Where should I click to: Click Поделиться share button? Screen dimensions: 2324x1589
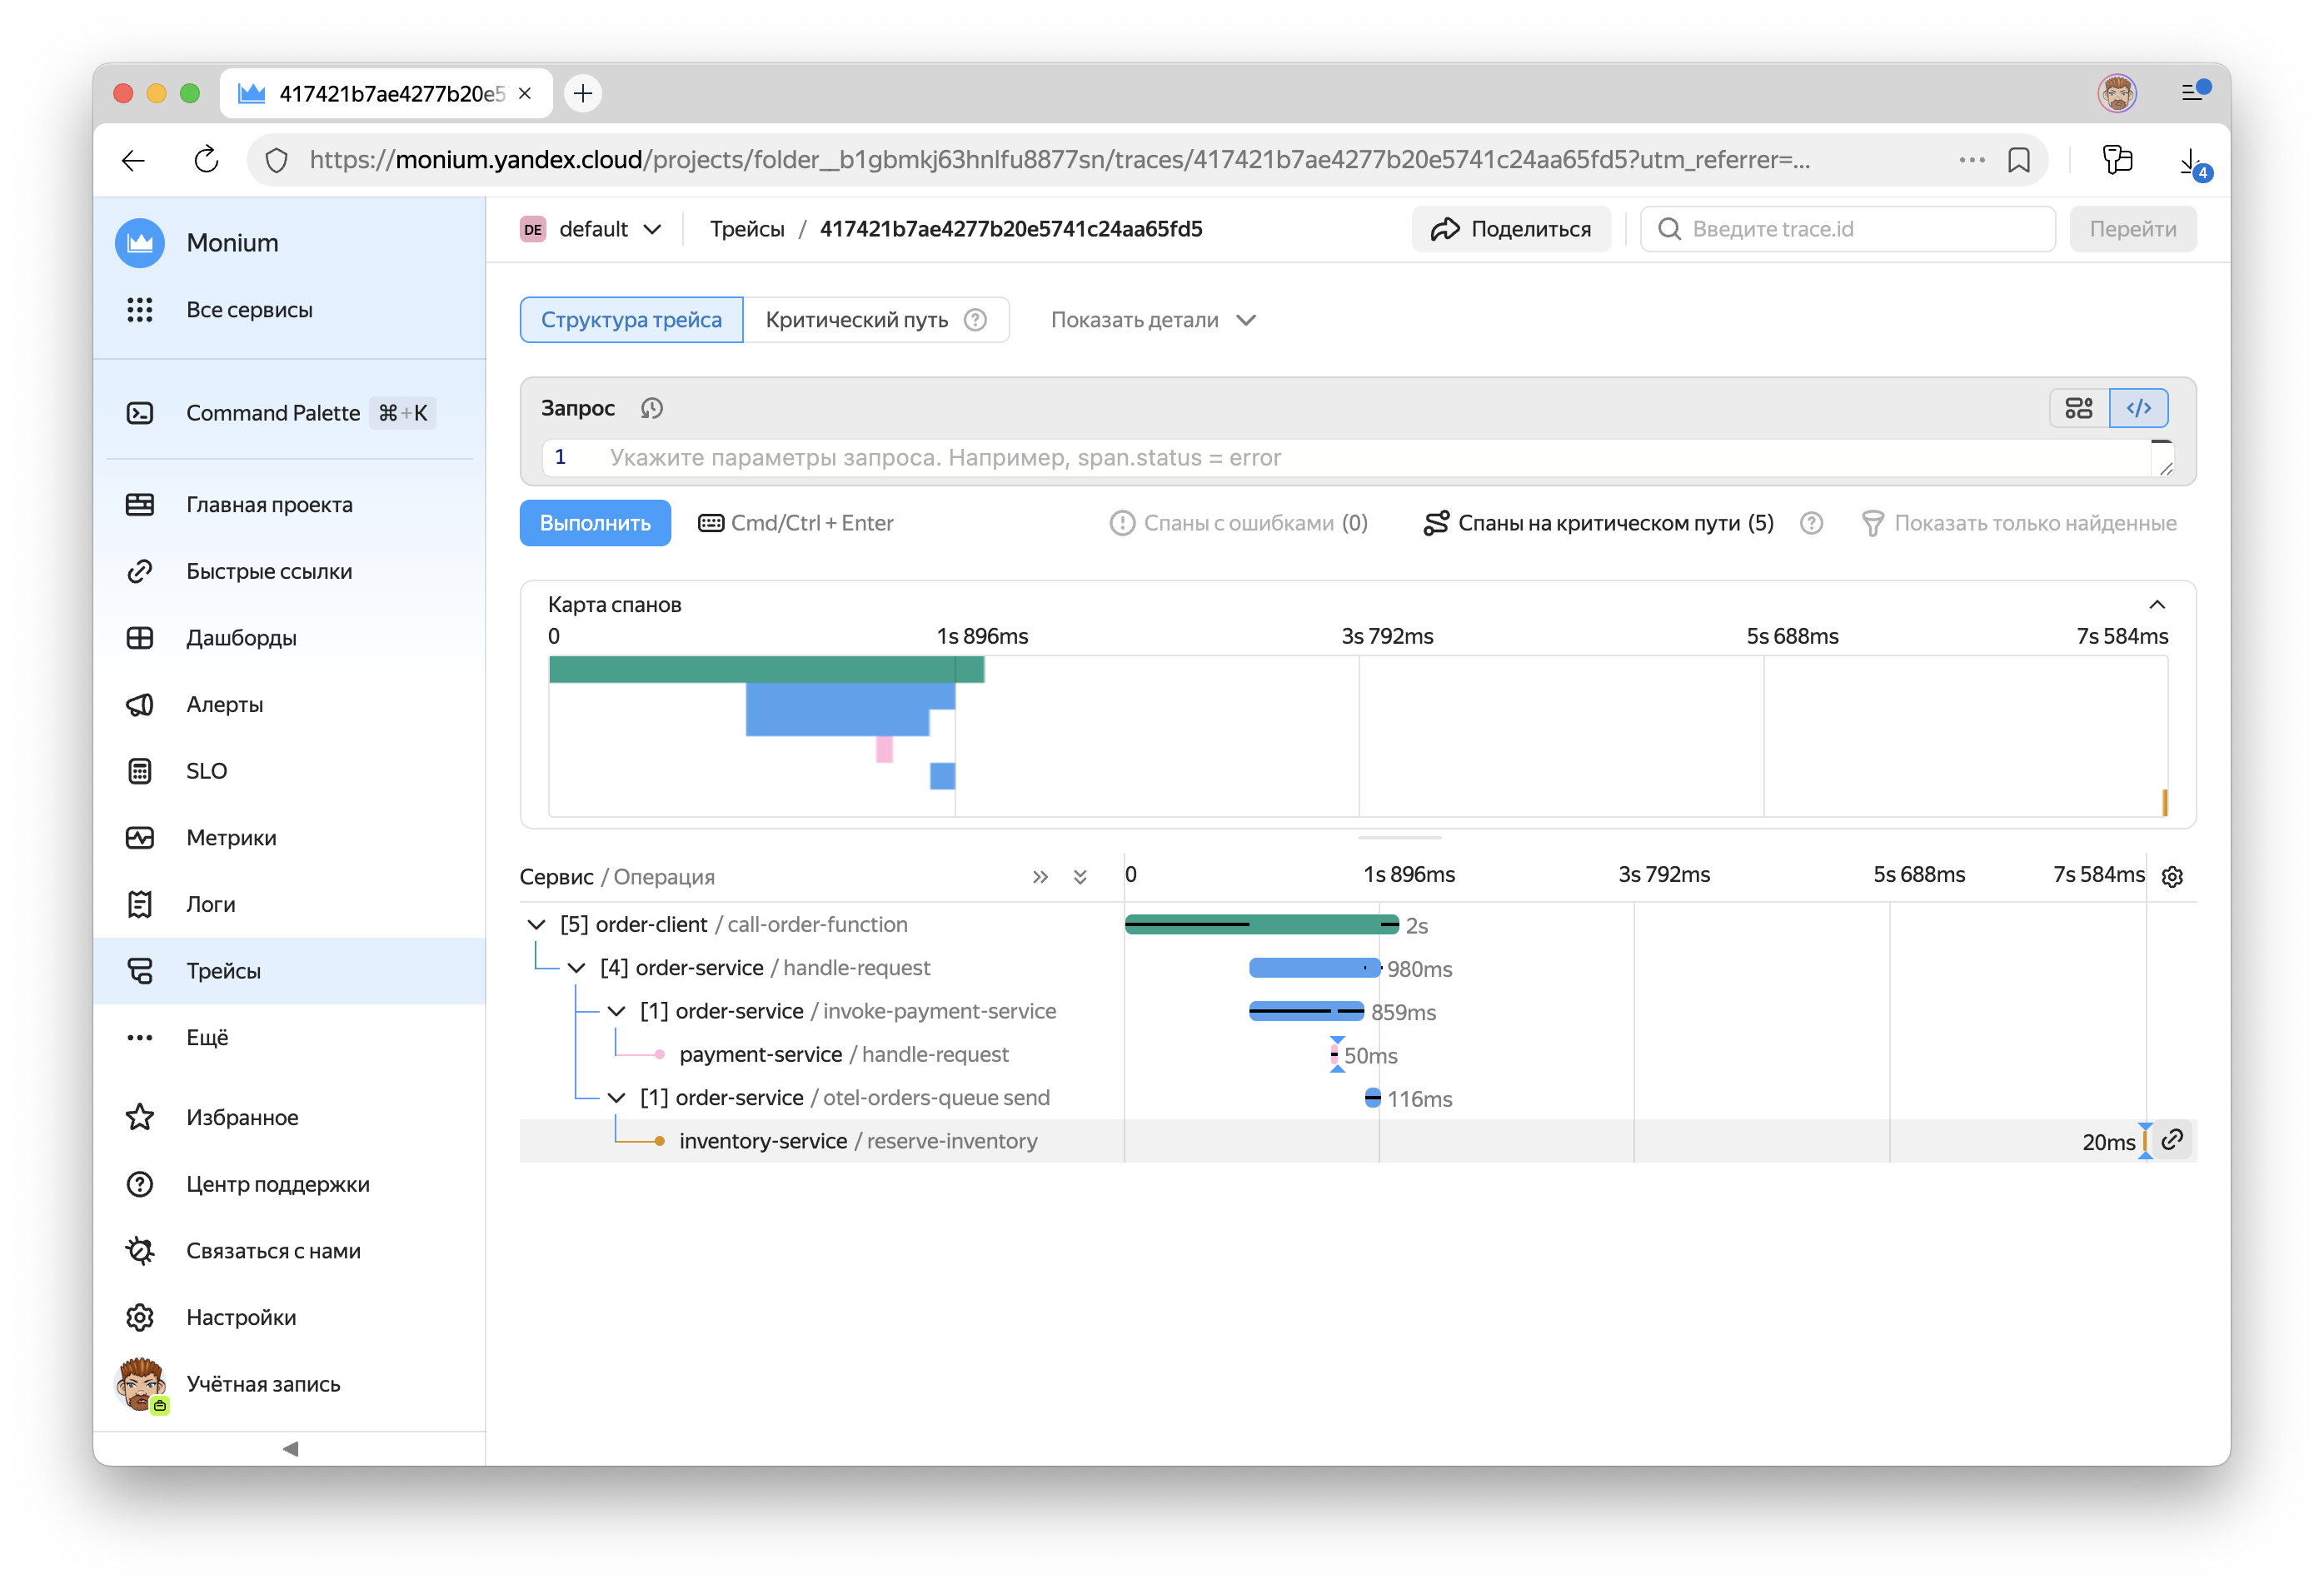pyautogui.click(x=1511, y=229)
